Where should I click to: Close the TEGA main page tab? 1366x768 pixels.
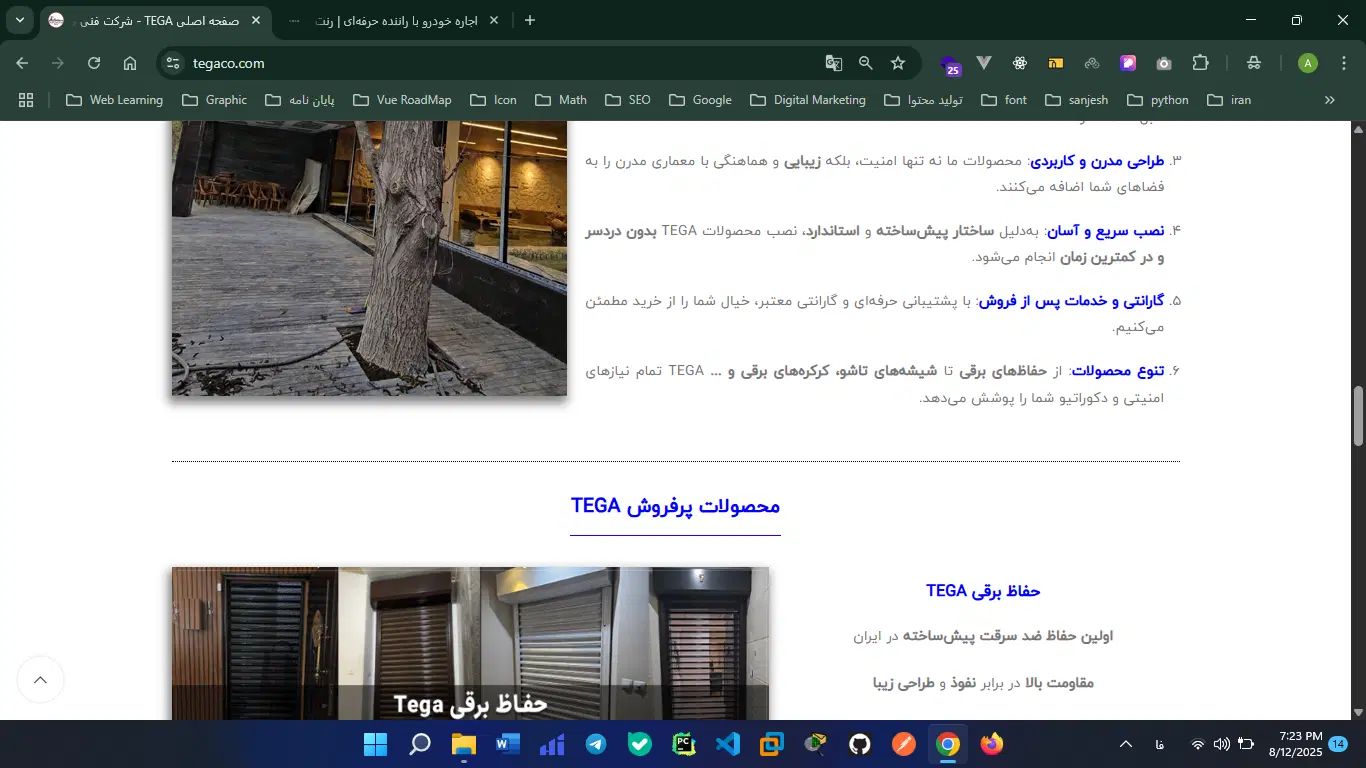point(256,20)
